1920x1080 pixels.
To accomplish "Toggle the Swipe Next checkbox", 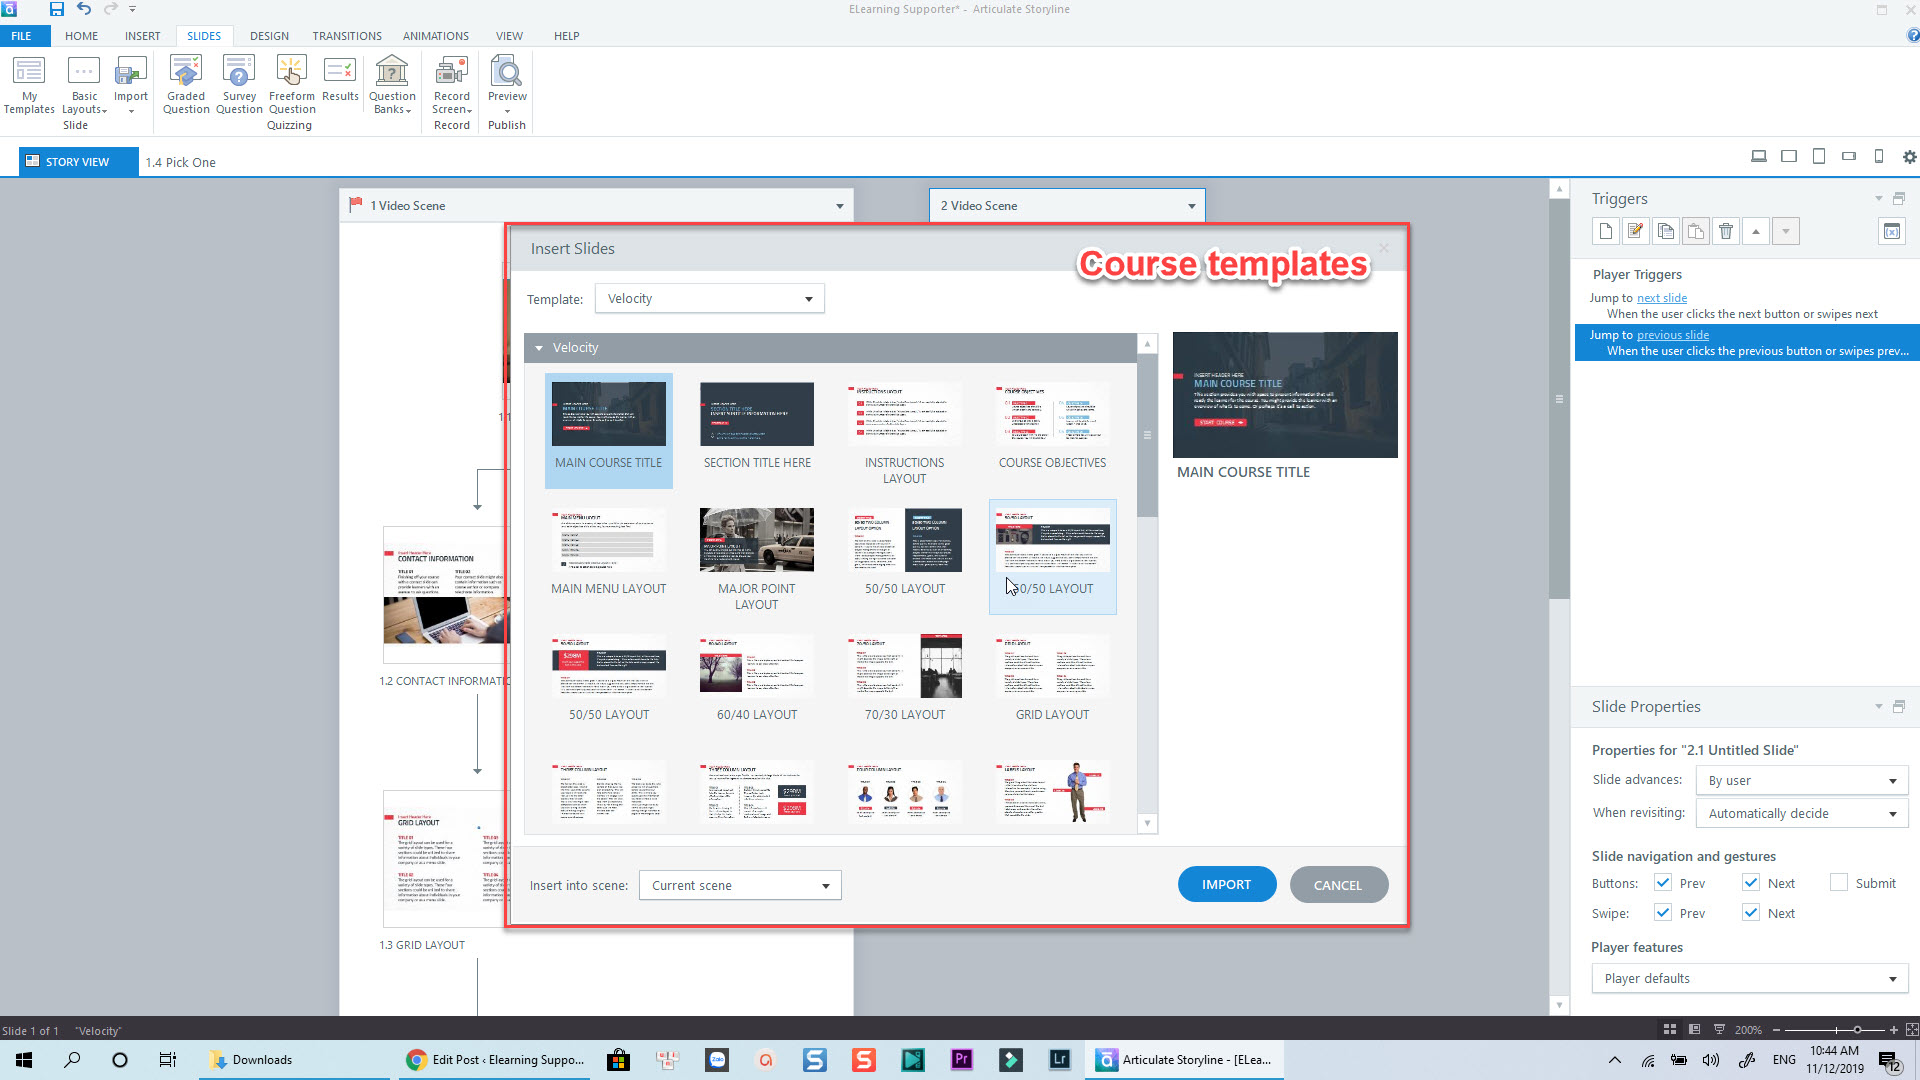I will point(1751,913).
